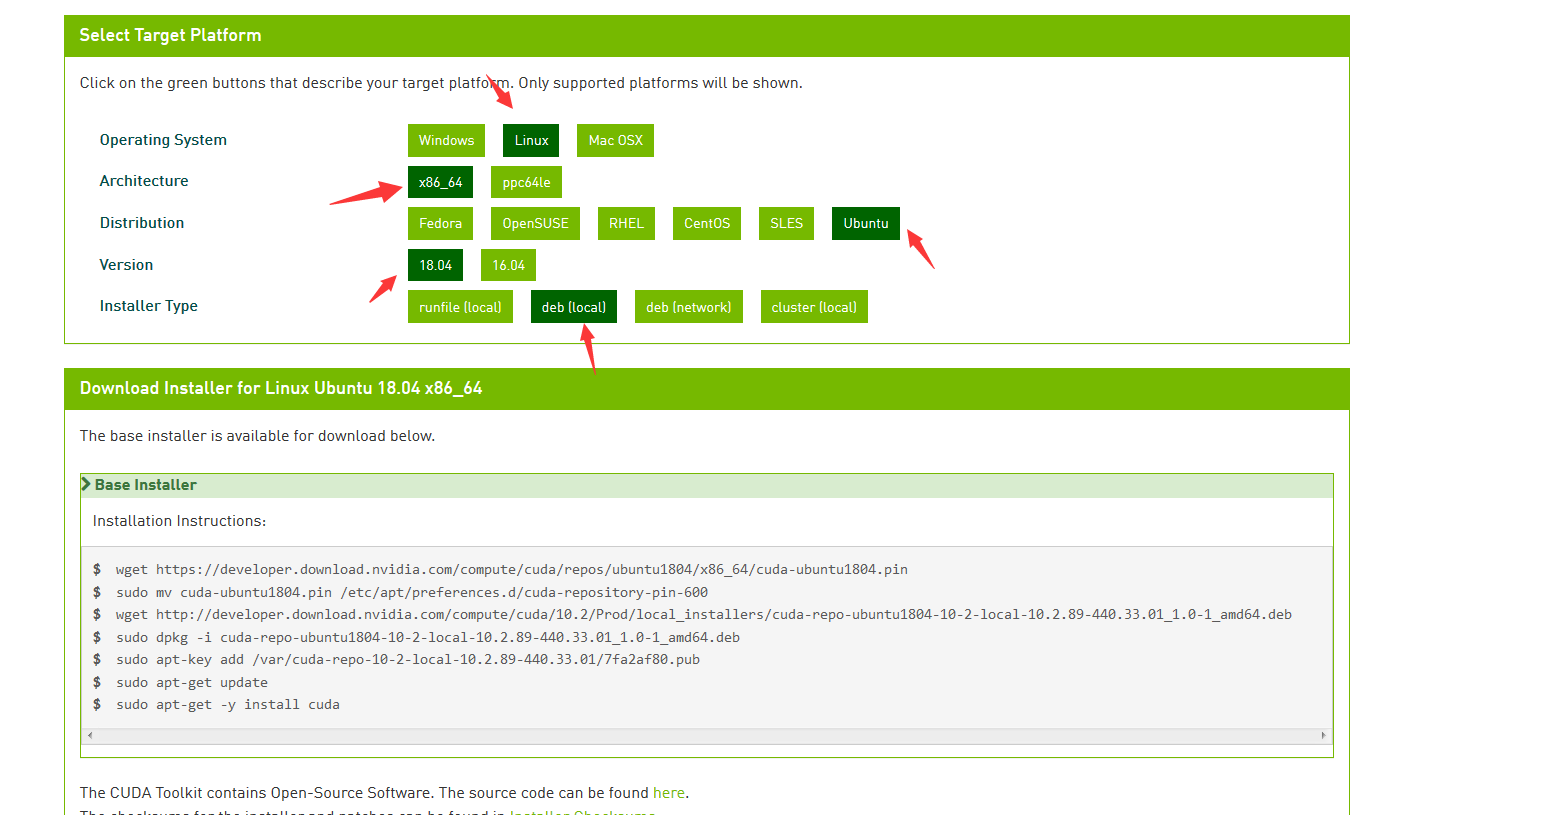Click the horizontal scrollbar track in code box
The width and height of the screenshot is (1557, 815).
706,735
